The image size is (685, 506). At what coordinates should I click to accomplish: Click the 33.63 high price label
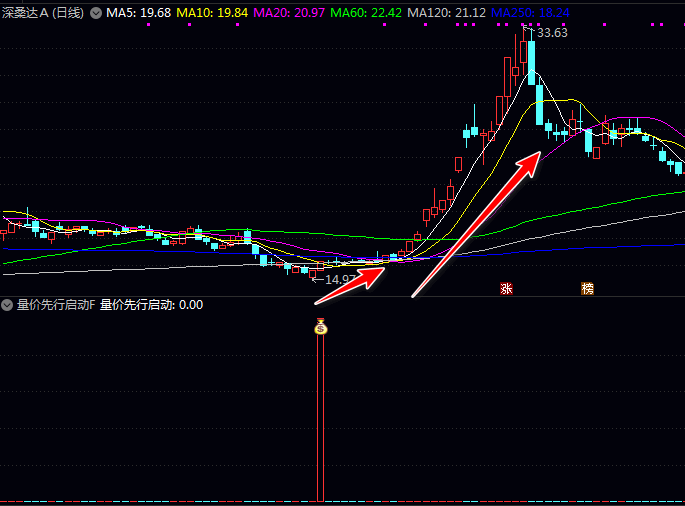(x=552, y=33)
